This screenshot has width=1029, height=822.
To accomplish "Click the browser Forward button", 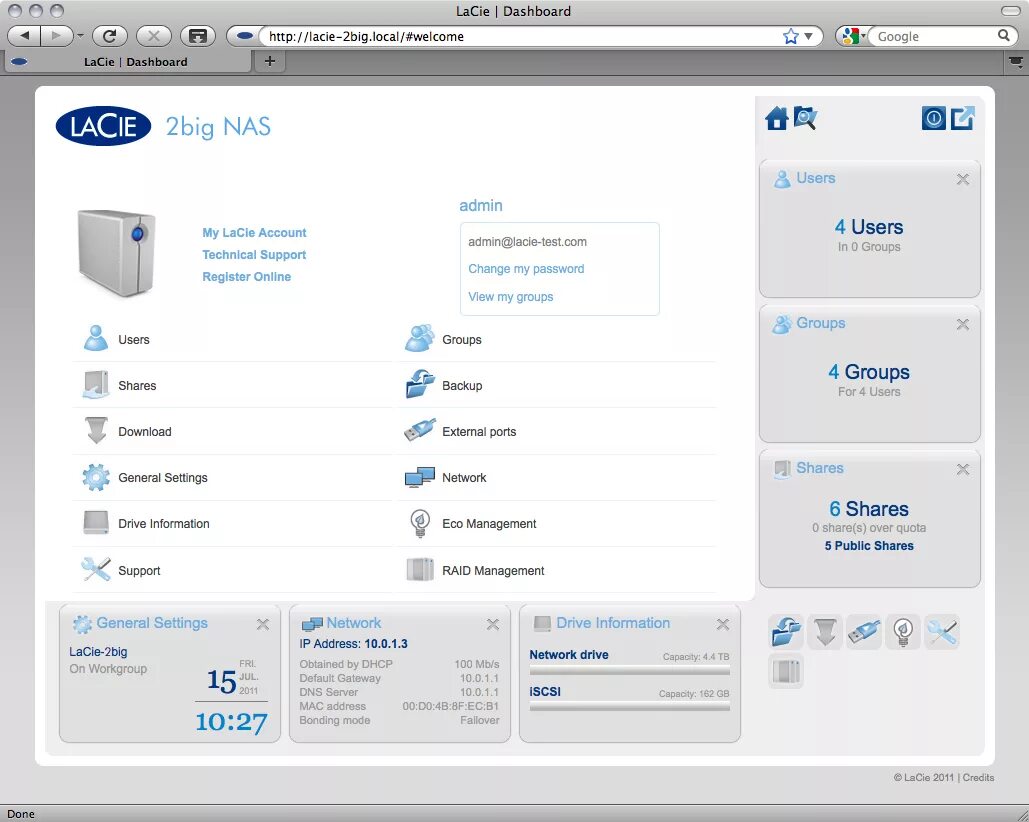I will tap(57, 35).
